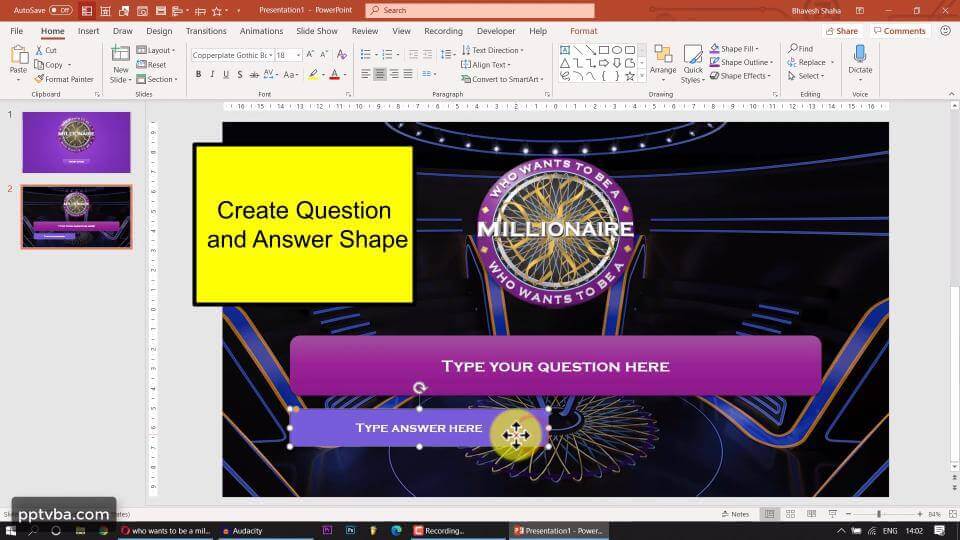Switch to the Animations tab

(261, 31)
